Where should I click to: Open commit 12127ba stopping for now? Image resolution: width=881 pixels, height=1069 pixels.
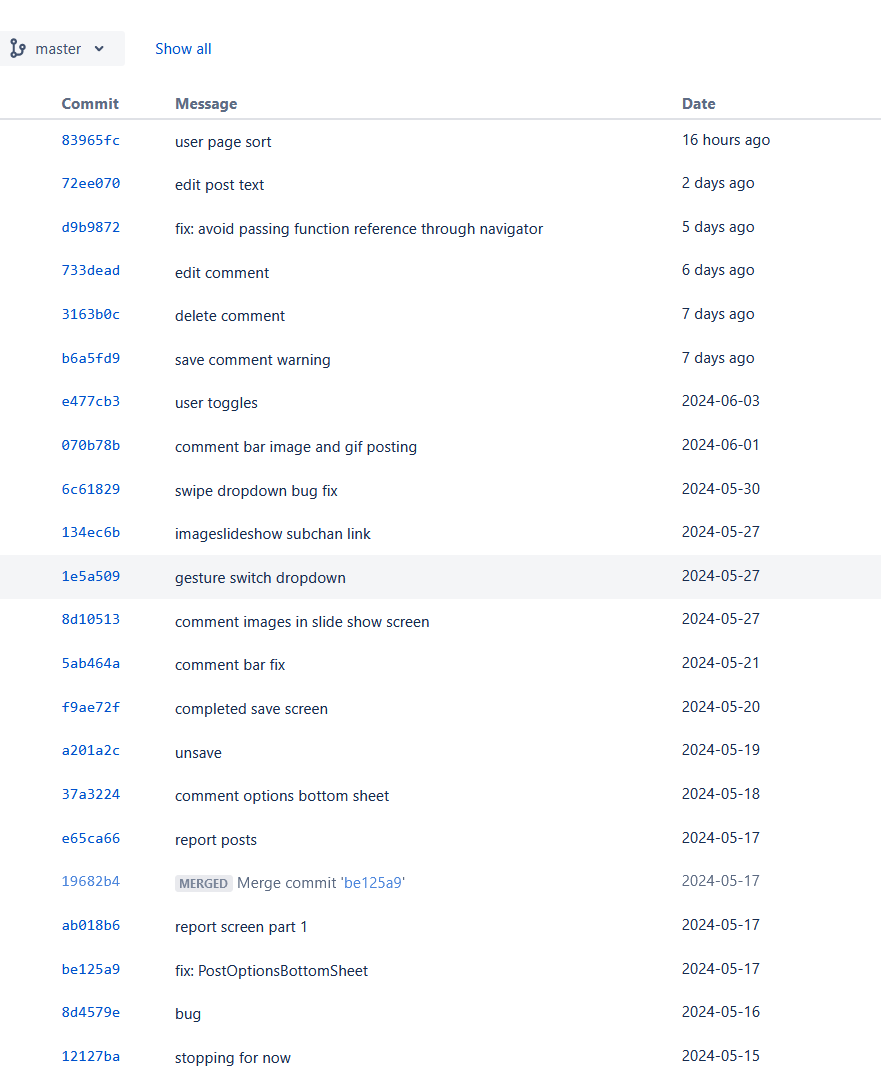click(x=91, y=1056)
